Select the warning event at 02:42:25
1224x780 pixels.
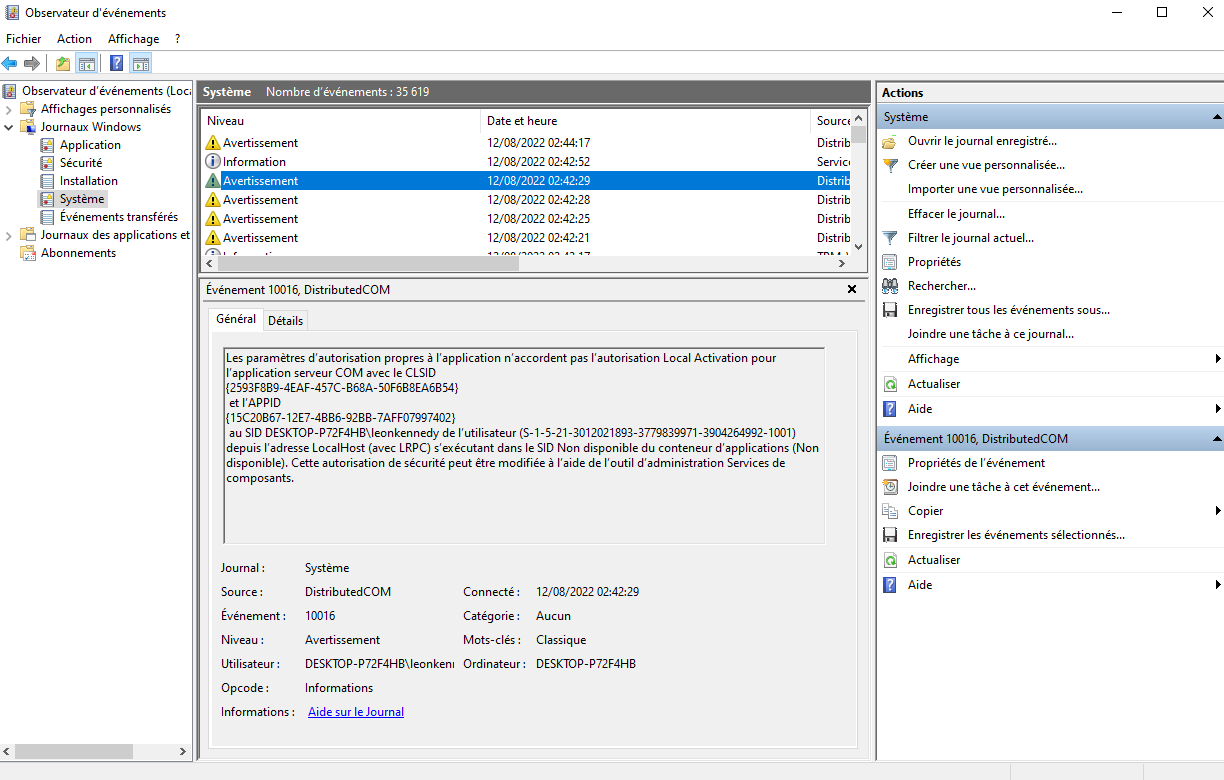click(x=526, y=219)
